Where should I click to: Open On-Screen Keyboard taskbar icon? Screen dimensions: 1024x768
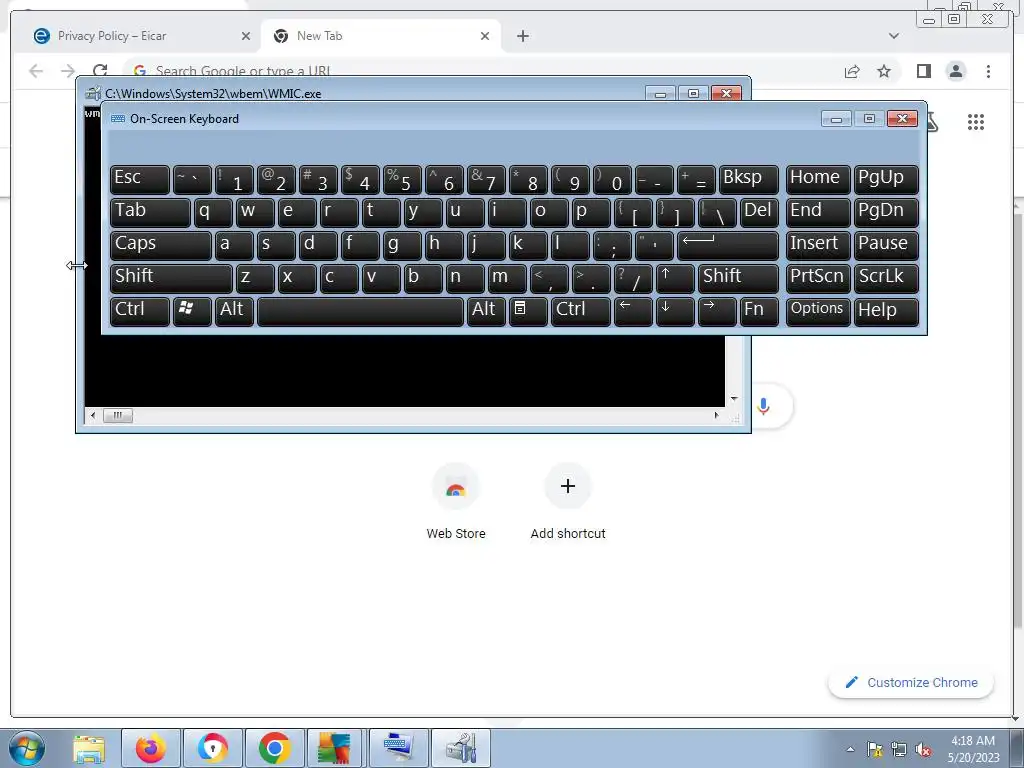[398, 748]
